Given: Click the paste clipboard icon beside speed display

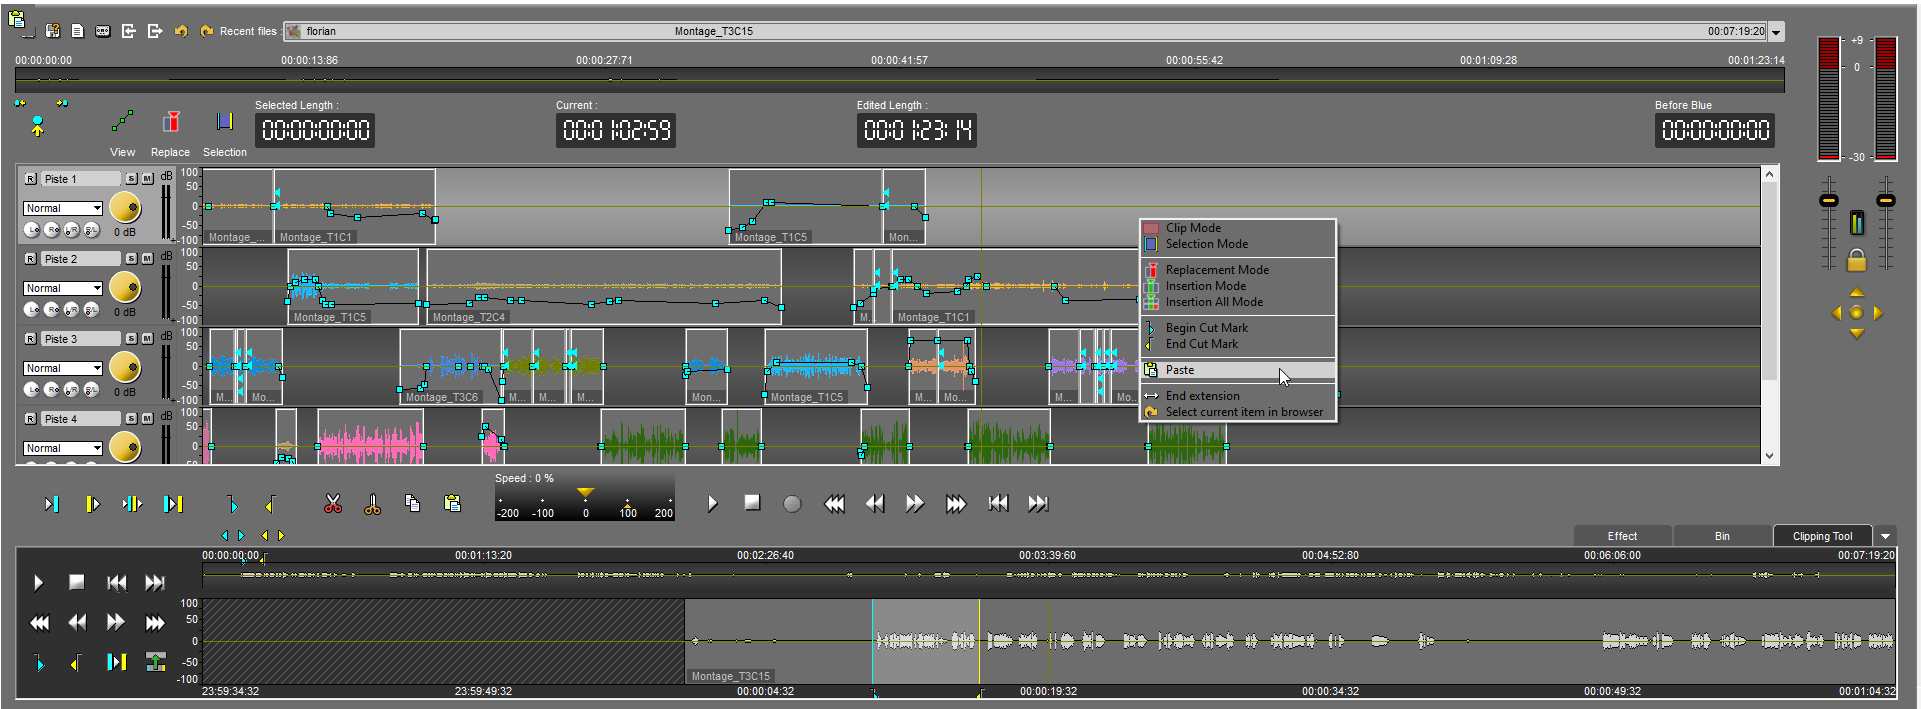Looking at the screenshot, I should point(452,504).
